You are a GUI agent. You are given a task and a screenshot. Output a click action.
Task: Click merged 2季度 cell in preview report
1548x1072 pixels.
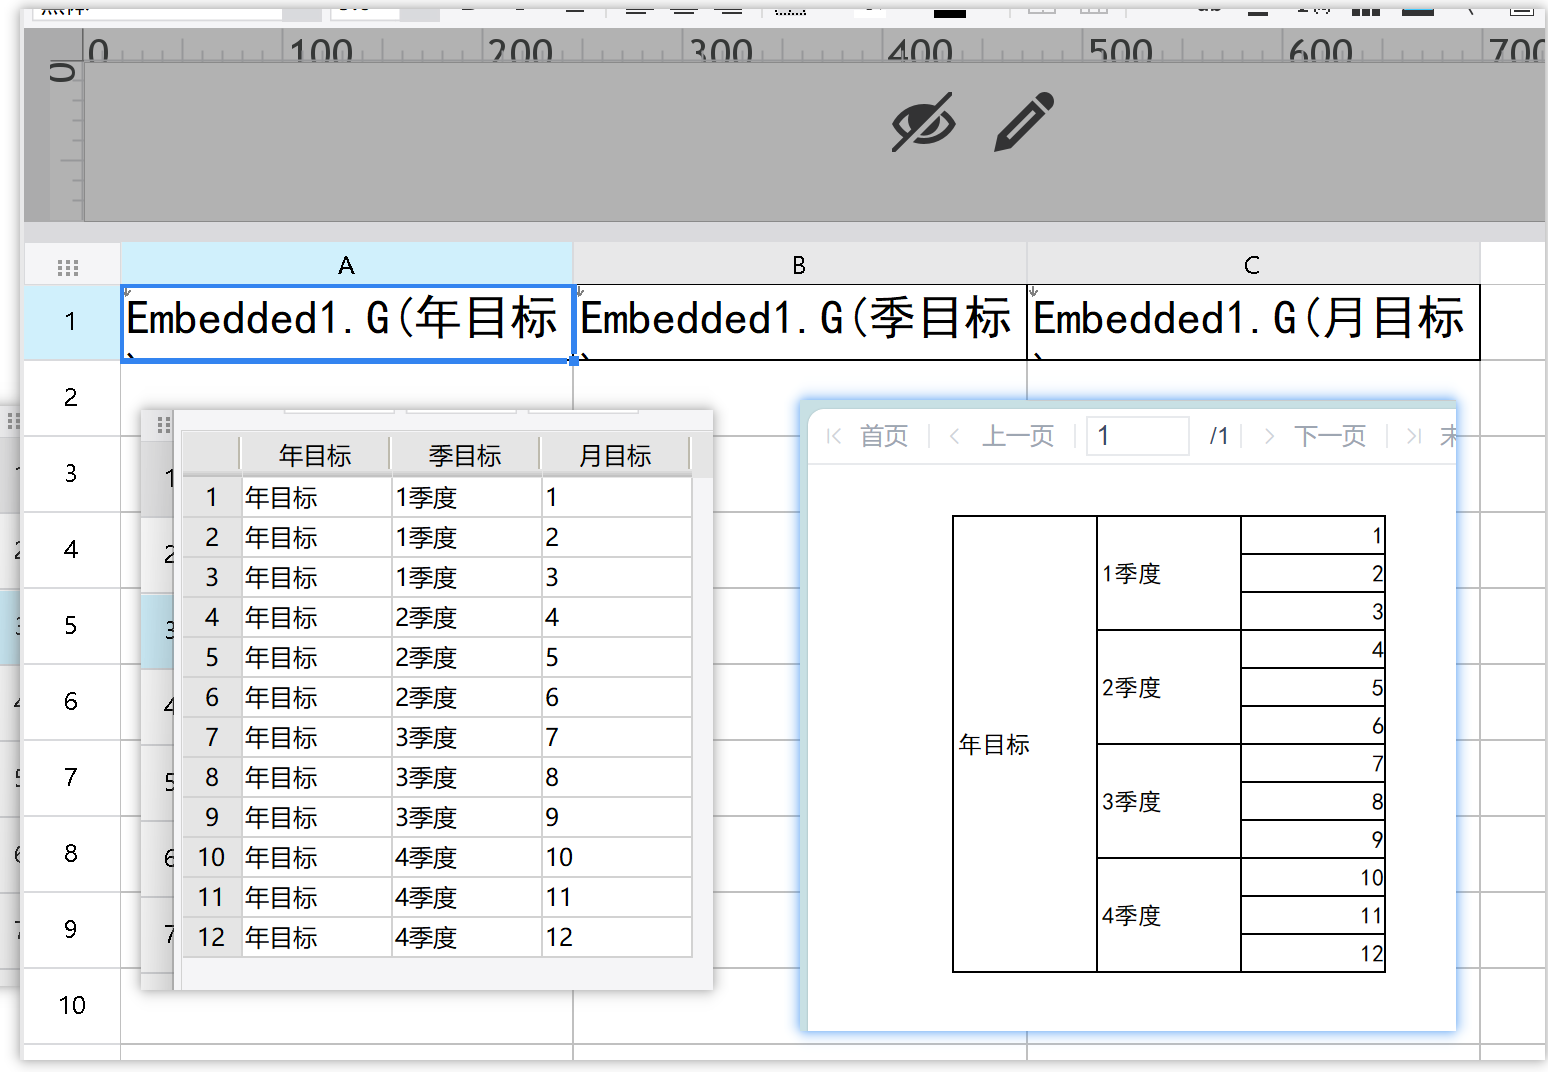pos(1169,687)
